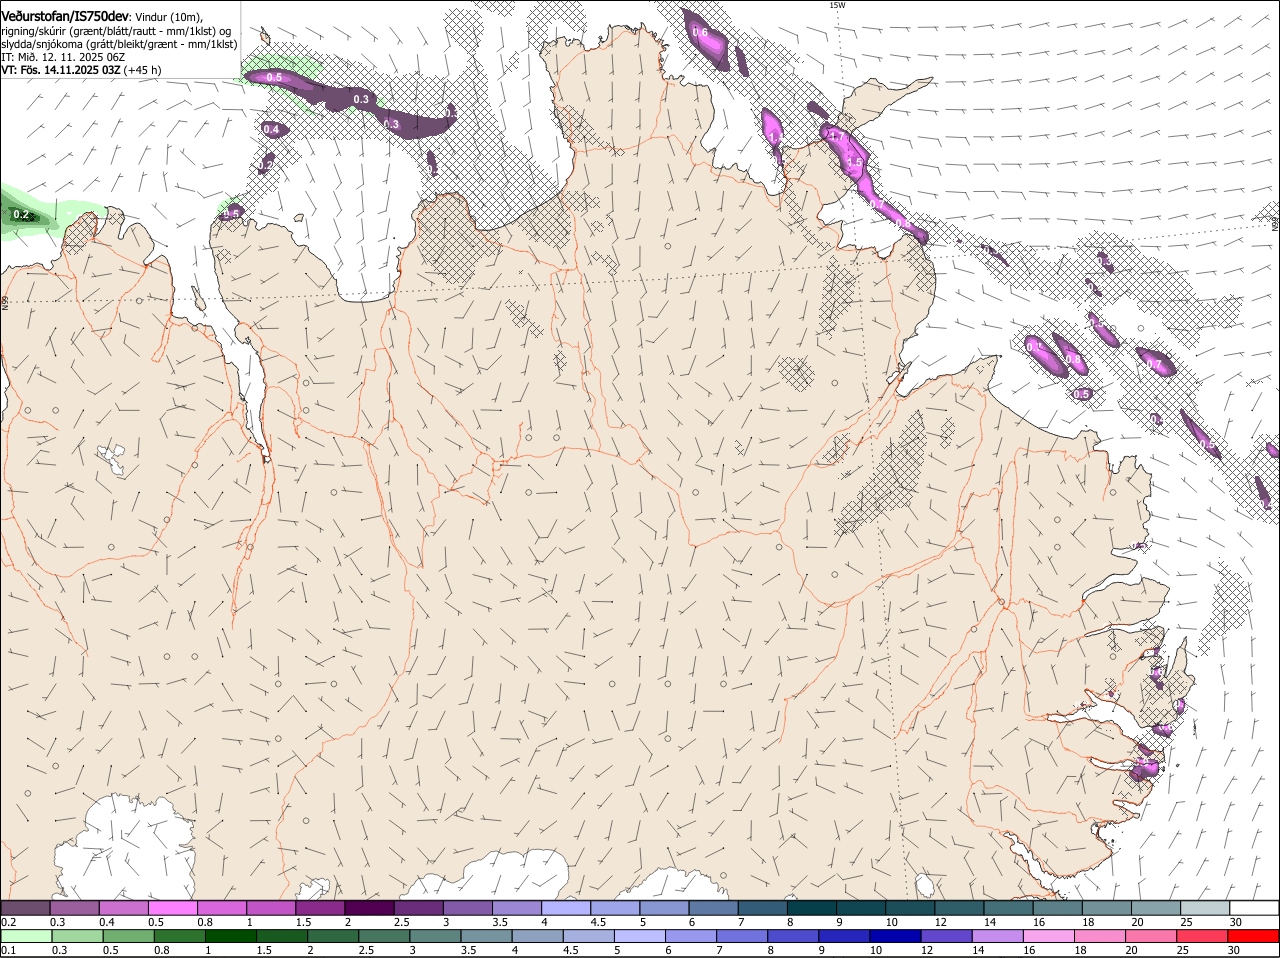Click the 10 label in the upper legend row
This screenshot has width=1280, height=958.
tap(891, 922)
